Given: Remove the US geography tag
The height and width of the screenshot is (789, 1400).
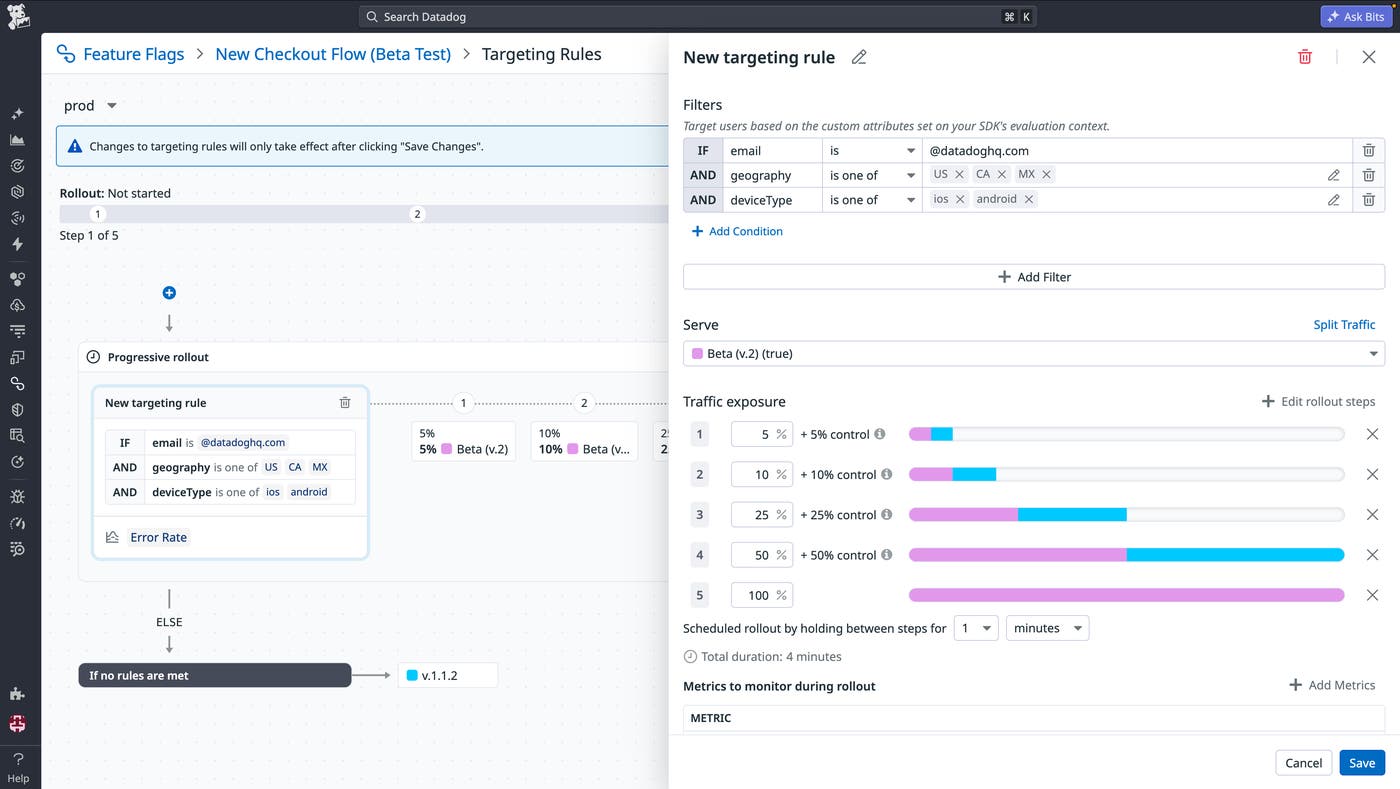Looking at the screenshot, I should 960,174.
